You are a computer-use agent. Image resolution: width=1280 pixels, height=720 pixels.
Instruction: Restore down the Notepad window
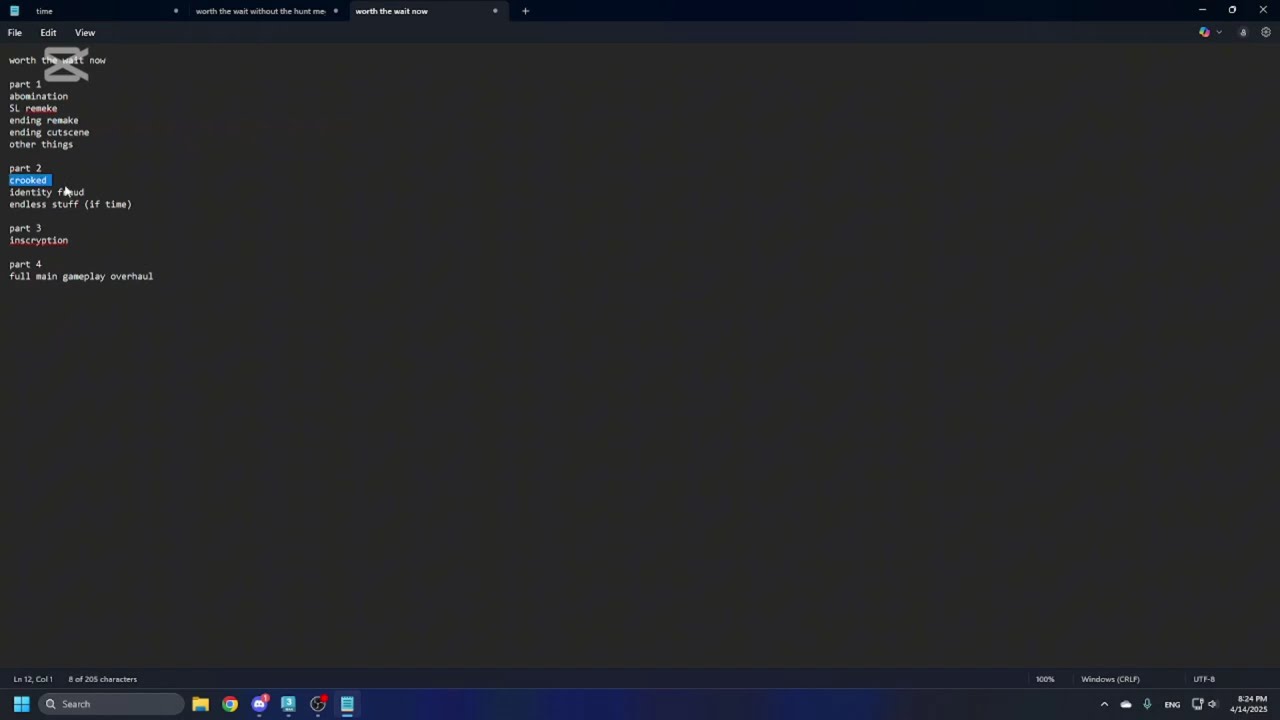coord(1232,10)
